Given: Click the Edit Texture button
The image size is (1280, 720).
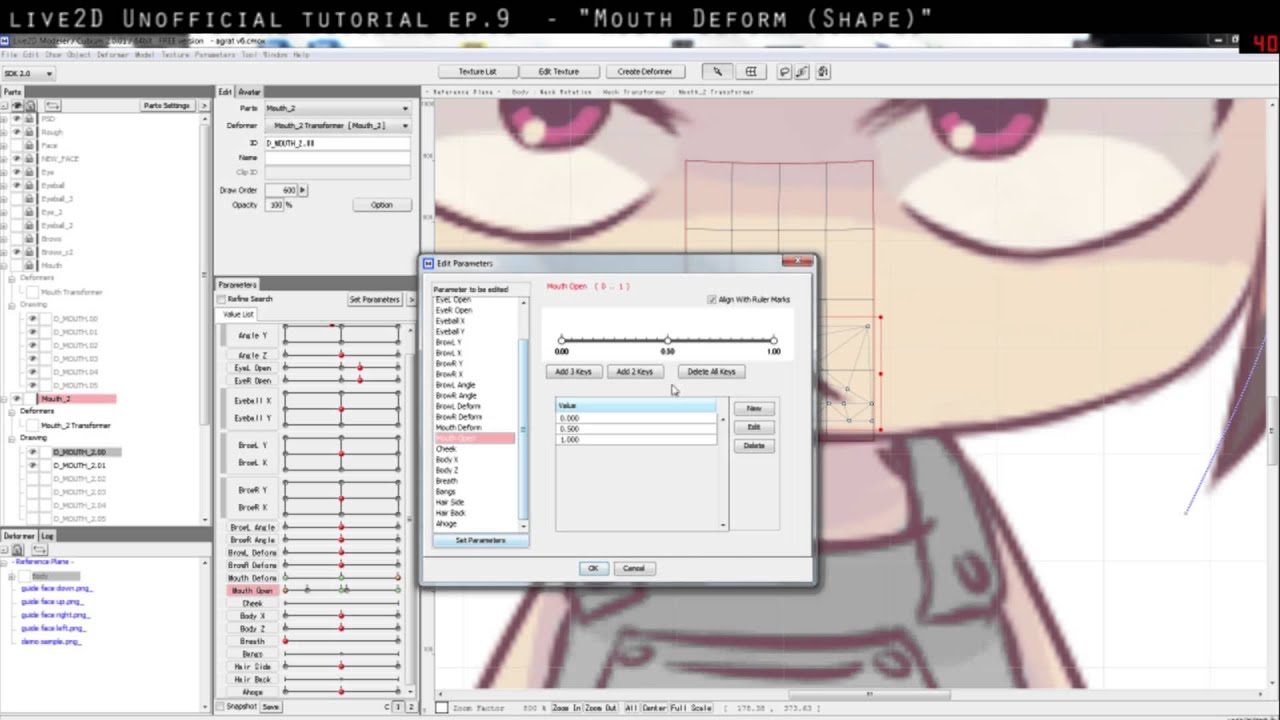Looking at the screenshot, I should pyautogui.click(x=558, y=71).
